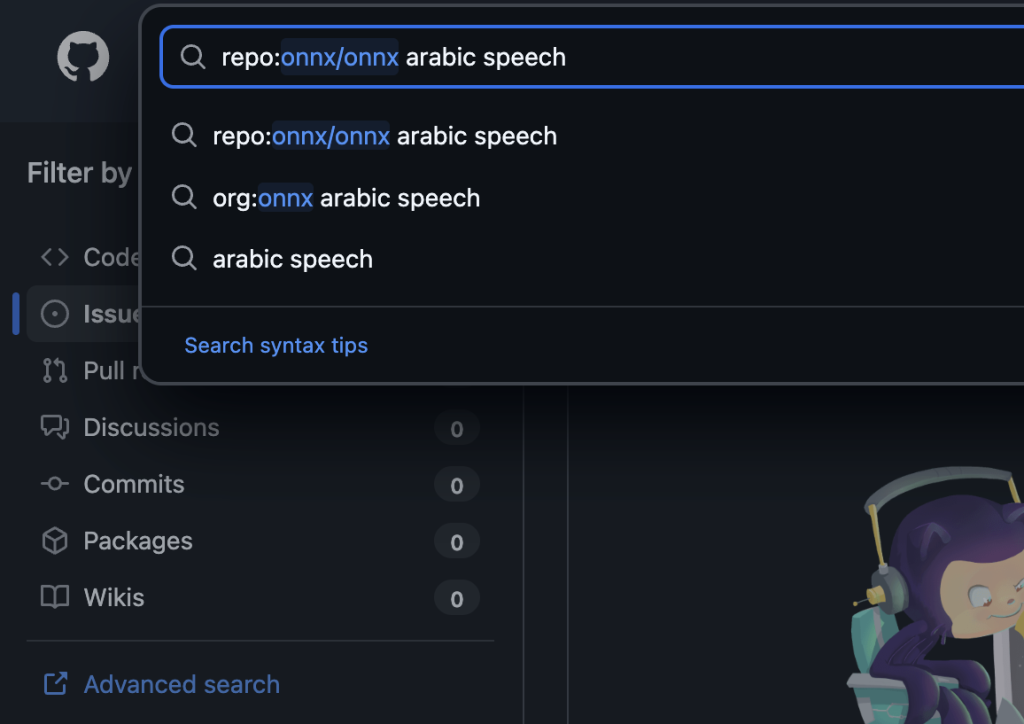Screen dimensions: 1024x724
Task: Click the Commits node icon
Action: [x=54, y=484]
